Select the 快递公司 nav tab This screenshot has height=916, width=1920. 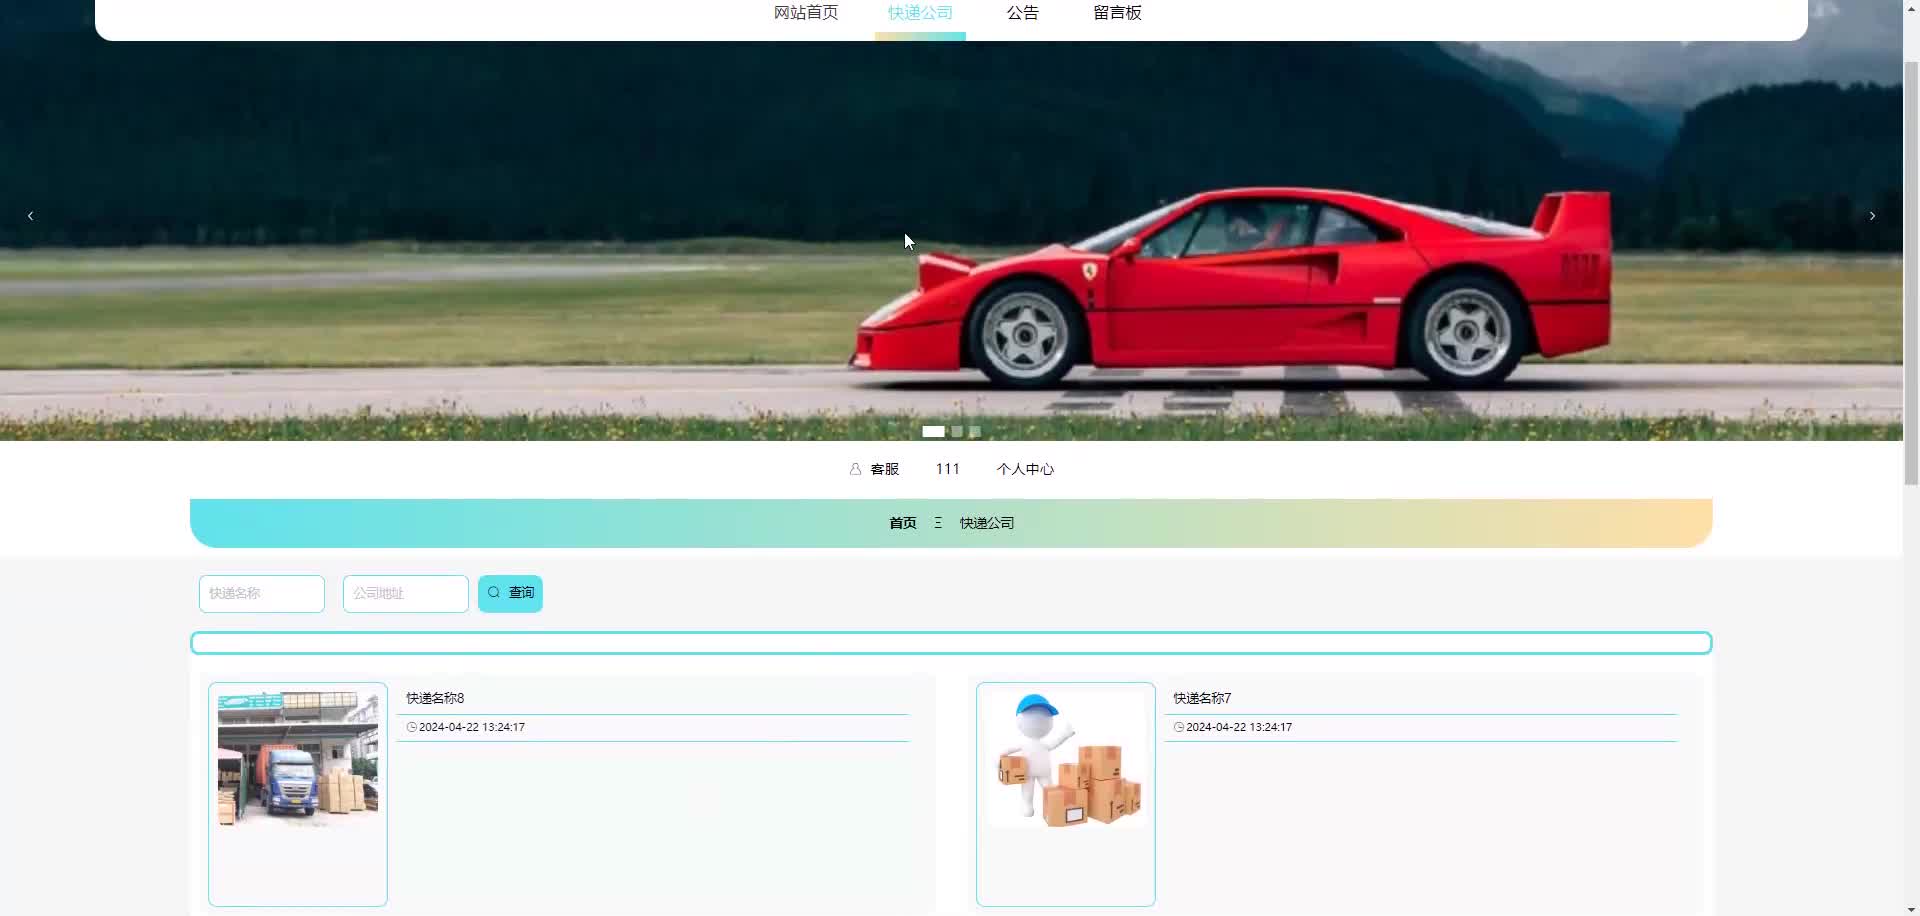920,13
